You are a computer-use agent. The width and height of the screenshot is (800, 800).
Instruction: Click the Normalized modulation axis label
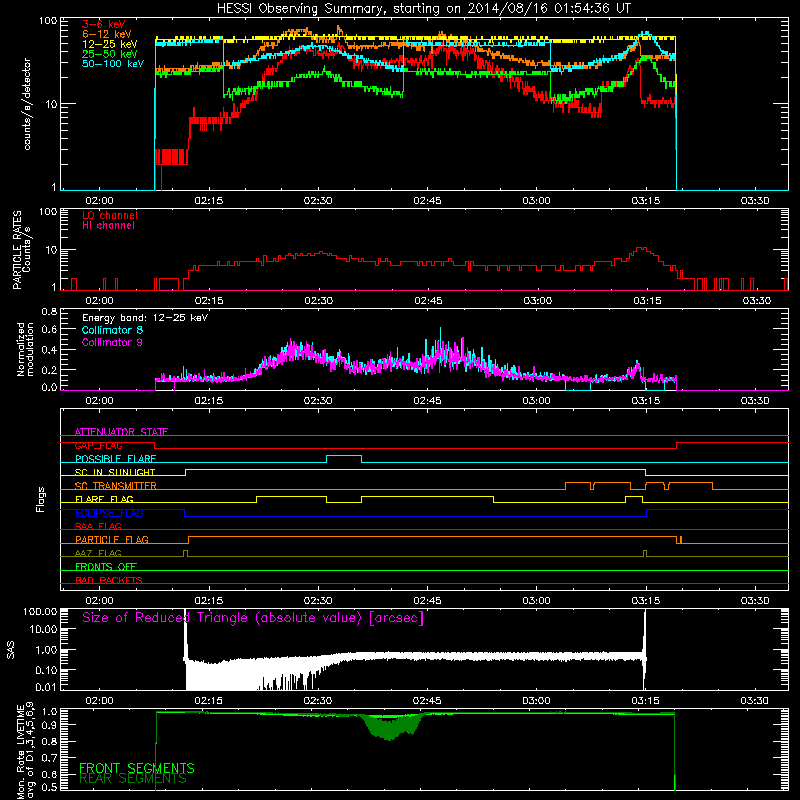[25, 349]
